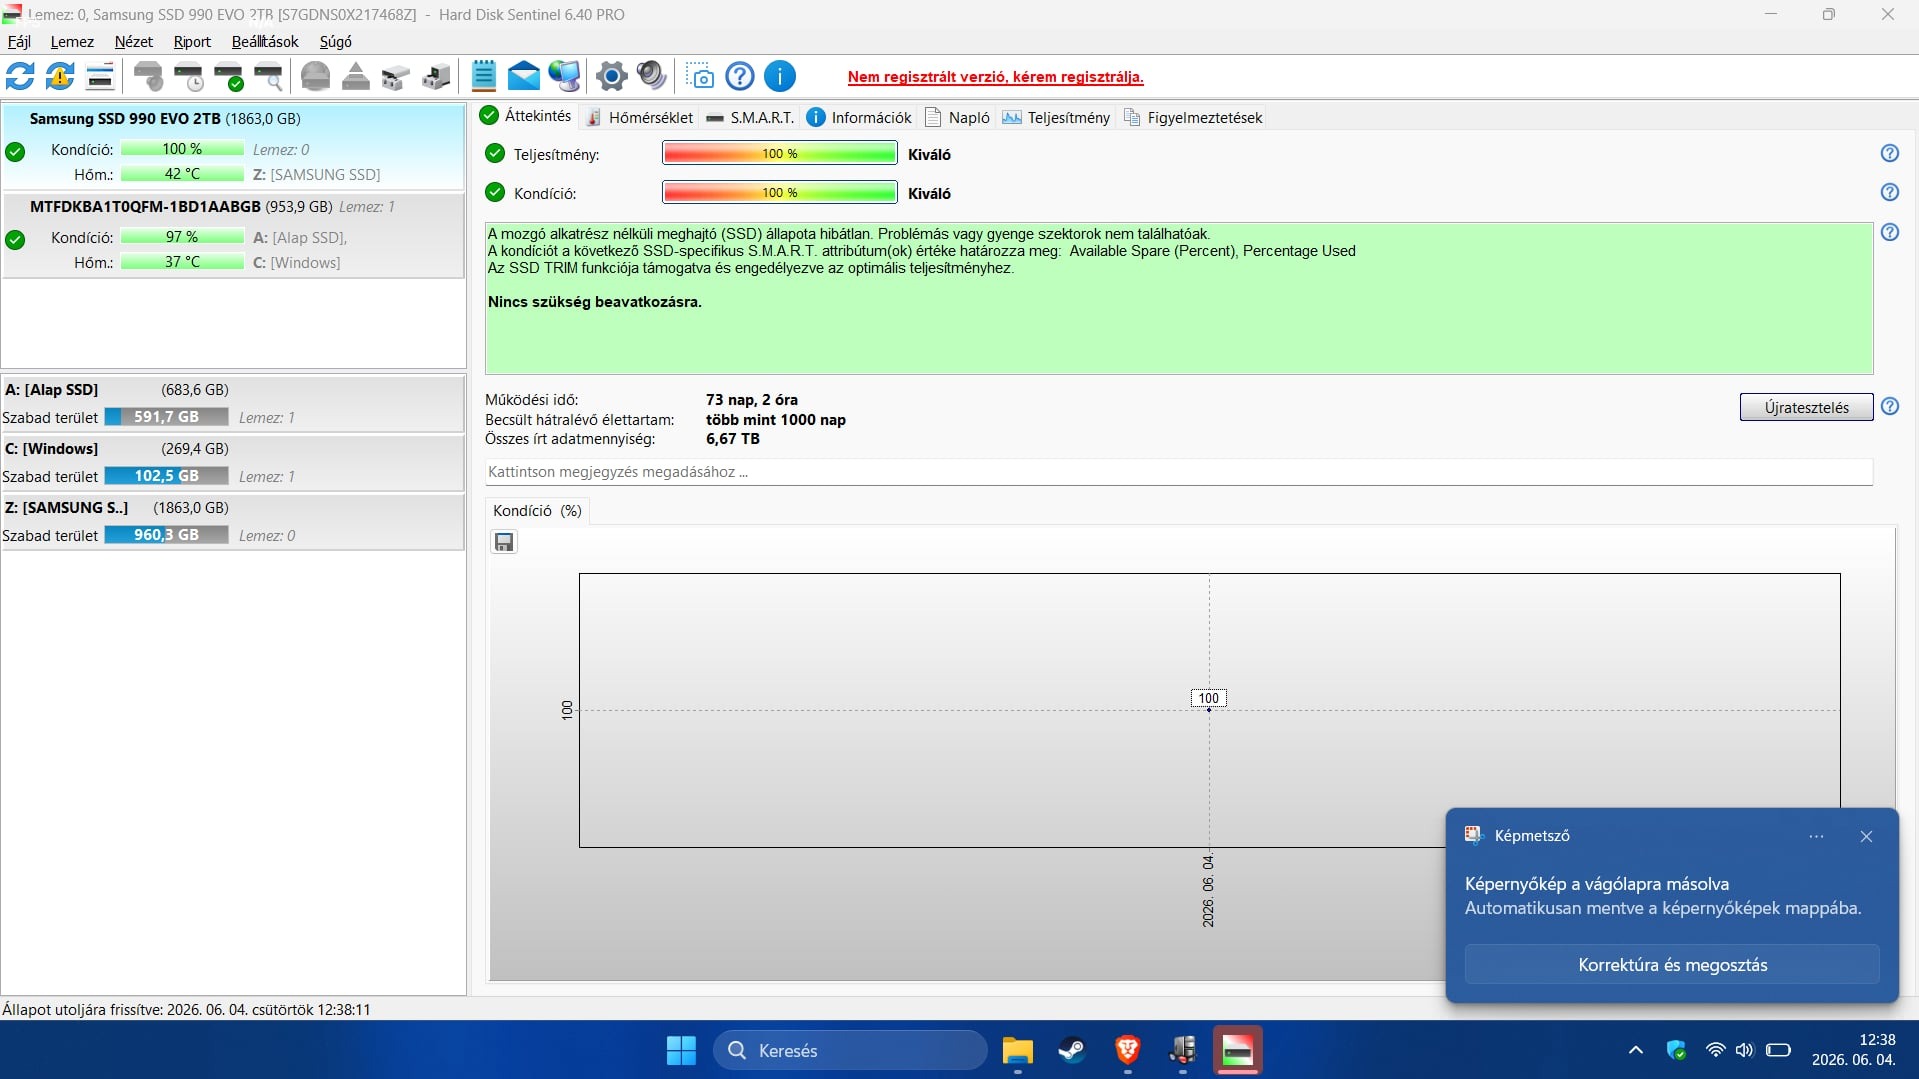The width and height of the screenshot is (1919, 1079).
Task: Open the Windows Start menu
Action: [681, 1051]
